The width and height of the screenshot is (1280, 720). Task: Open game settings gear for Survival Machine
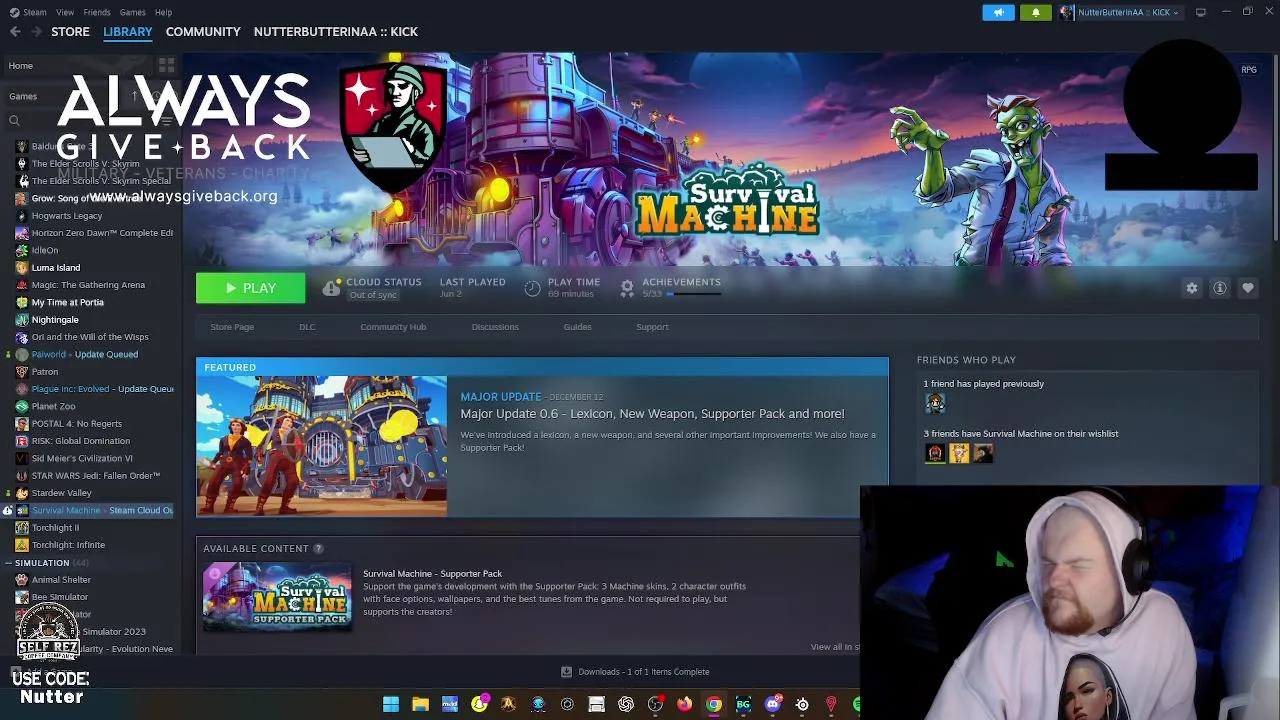coord(1192,288)
